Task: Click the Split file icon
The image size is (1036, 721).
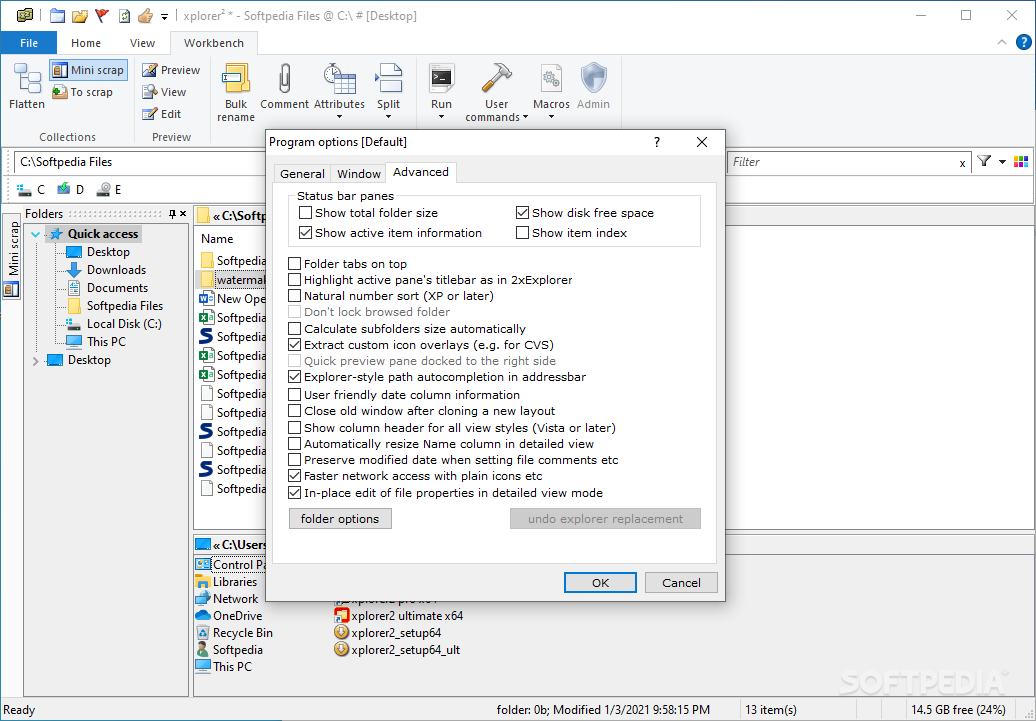Action: tap(388, 78)
